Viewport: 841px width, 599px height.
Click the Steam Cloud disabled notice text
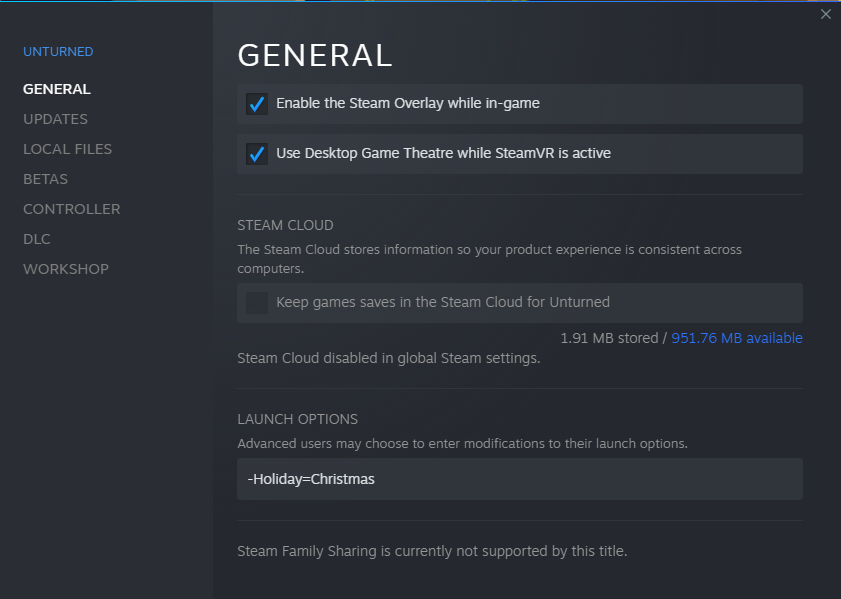click(388, 358)
